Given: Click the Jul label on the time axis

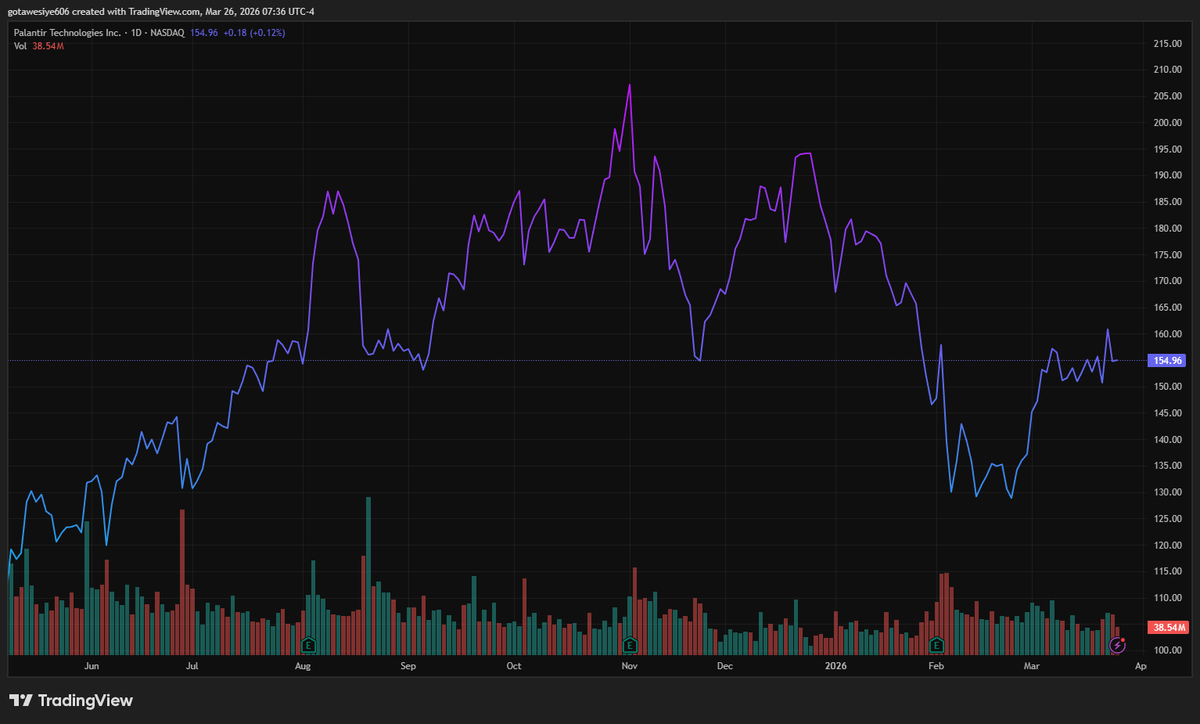Looking at the screenshot, I should (191, 665).
